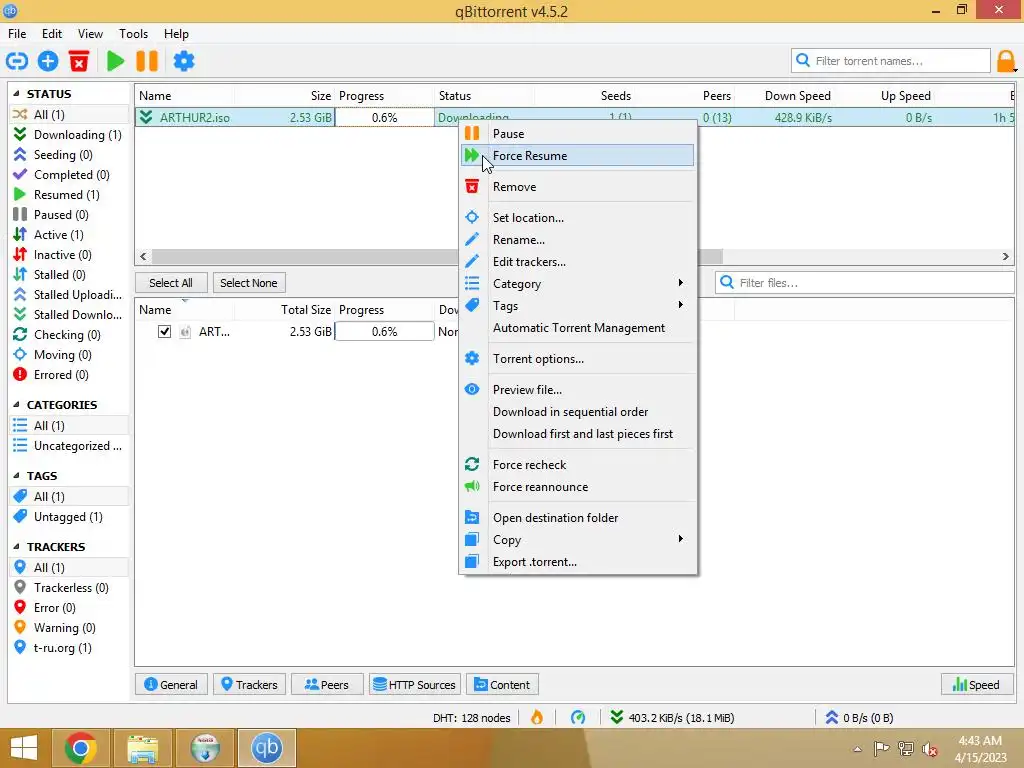Click the qBittorrent taskbar icon
1024x768 pixels.
[x=266, y=748]
